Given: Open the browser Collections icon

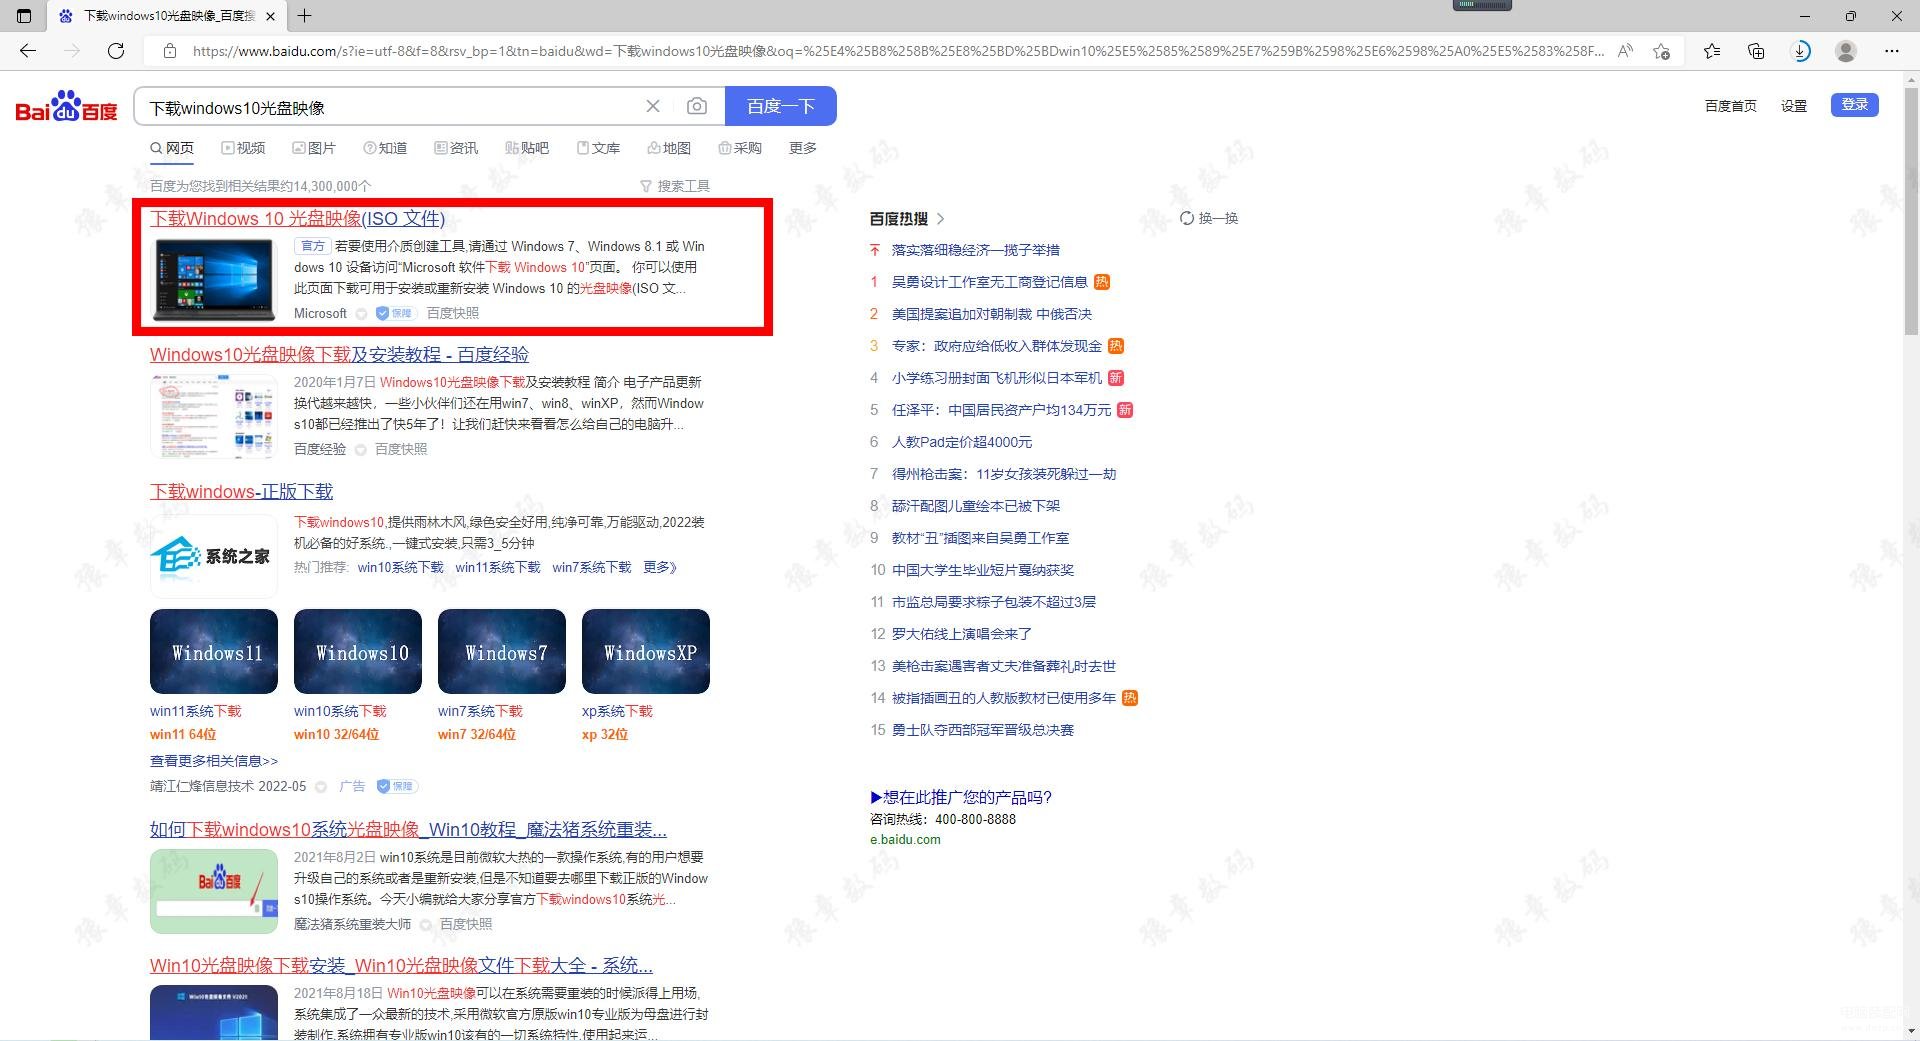Looking at the screenshot, I should (1756, 51).
